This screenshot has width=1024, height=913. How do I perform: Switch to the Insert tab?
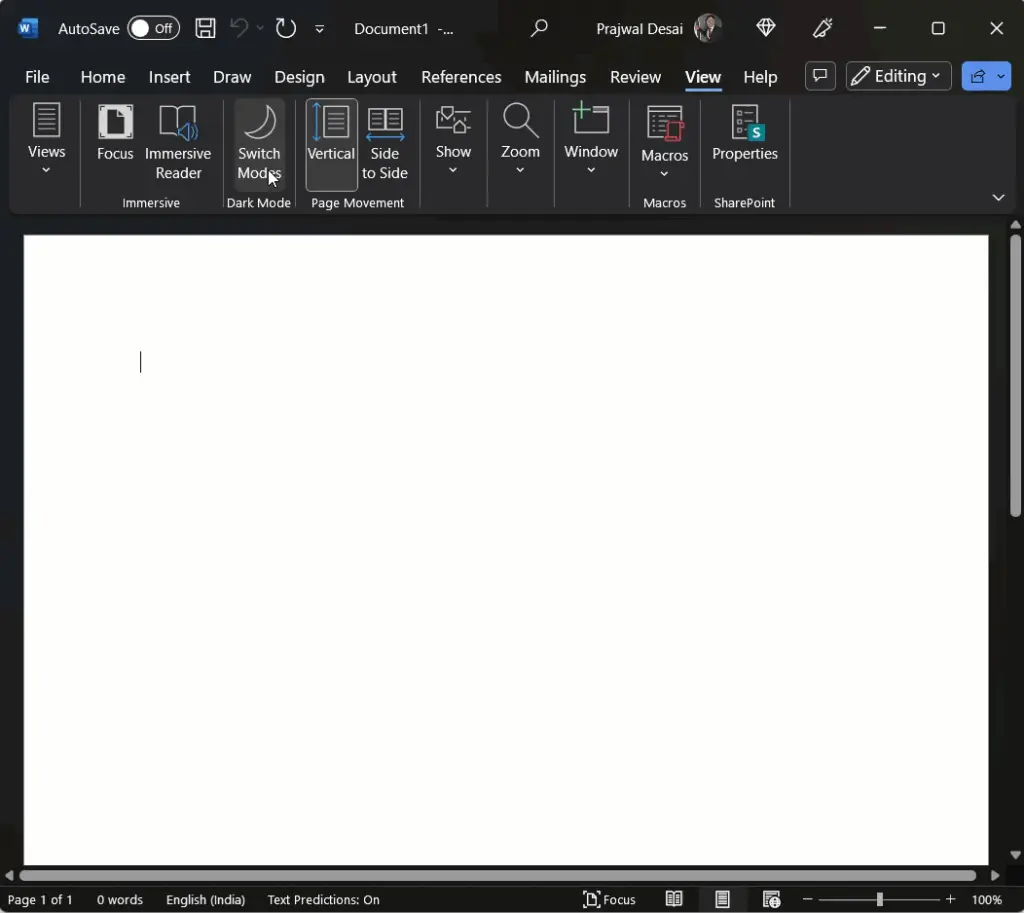[x=169, y=77]
